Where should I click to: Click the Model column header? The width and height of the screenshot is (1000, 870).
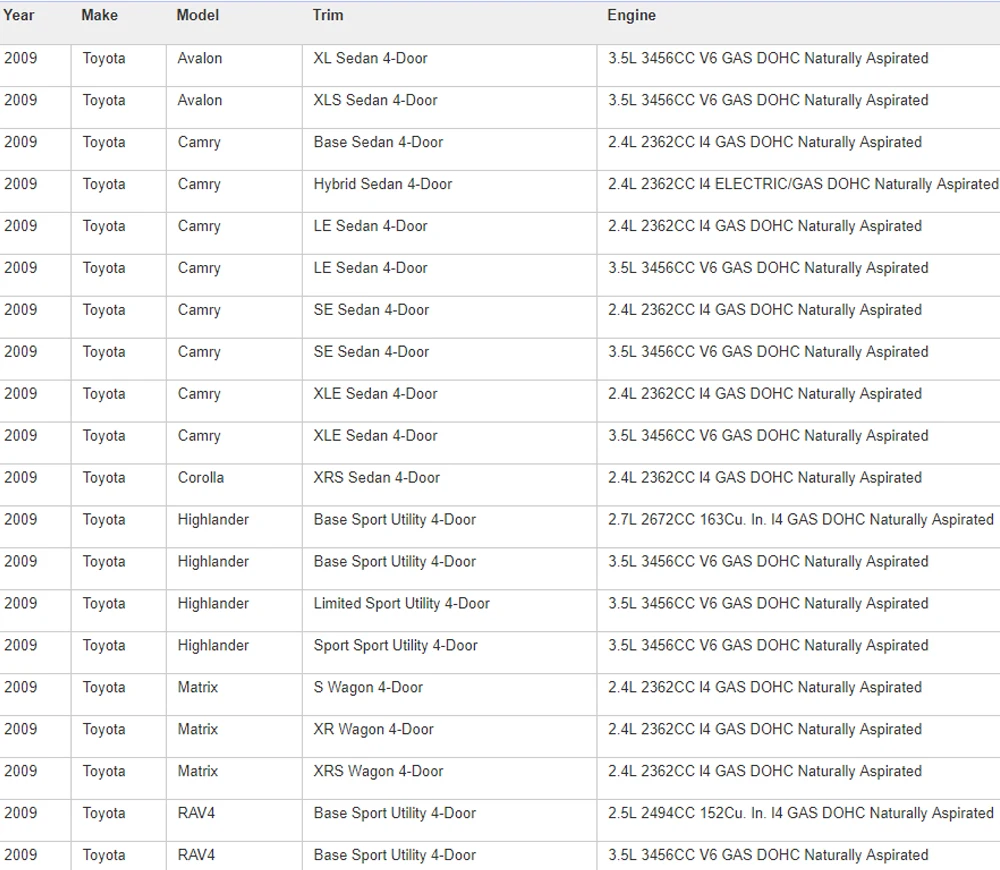coord(198,15)
